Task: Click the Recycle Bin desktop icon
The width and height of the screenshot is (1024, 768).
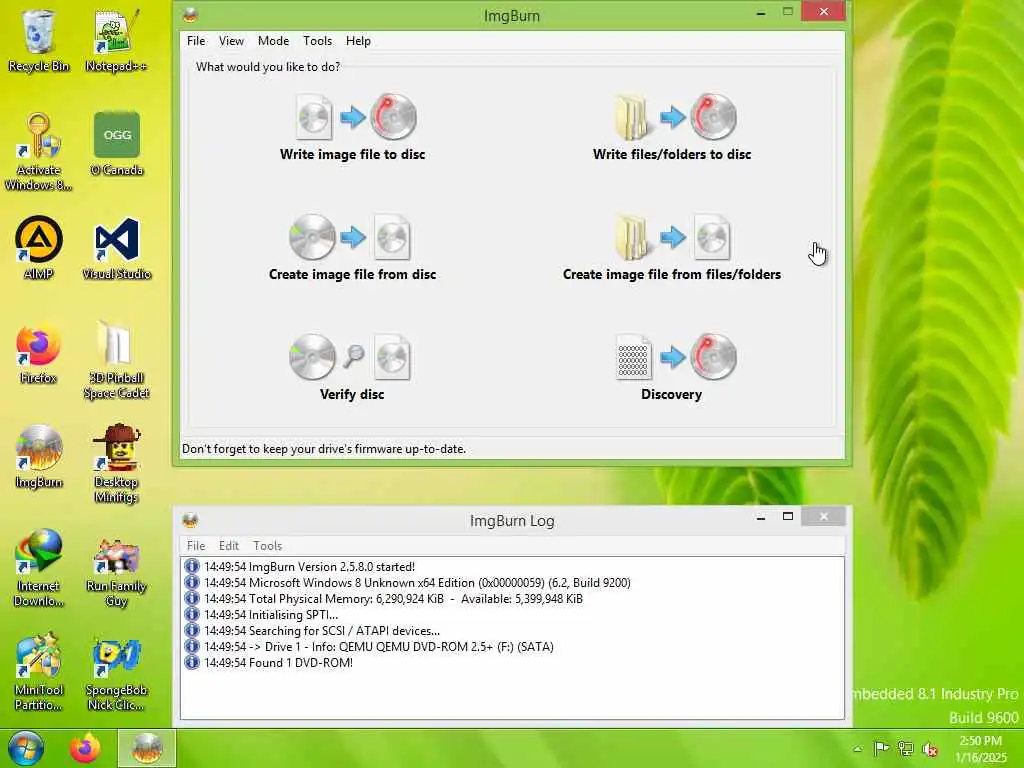Action: (39, 40)
